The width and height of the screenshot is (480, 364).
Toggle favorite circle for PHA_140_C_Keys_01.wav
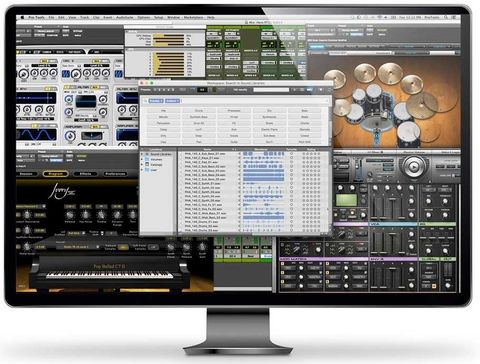(292, 158)
